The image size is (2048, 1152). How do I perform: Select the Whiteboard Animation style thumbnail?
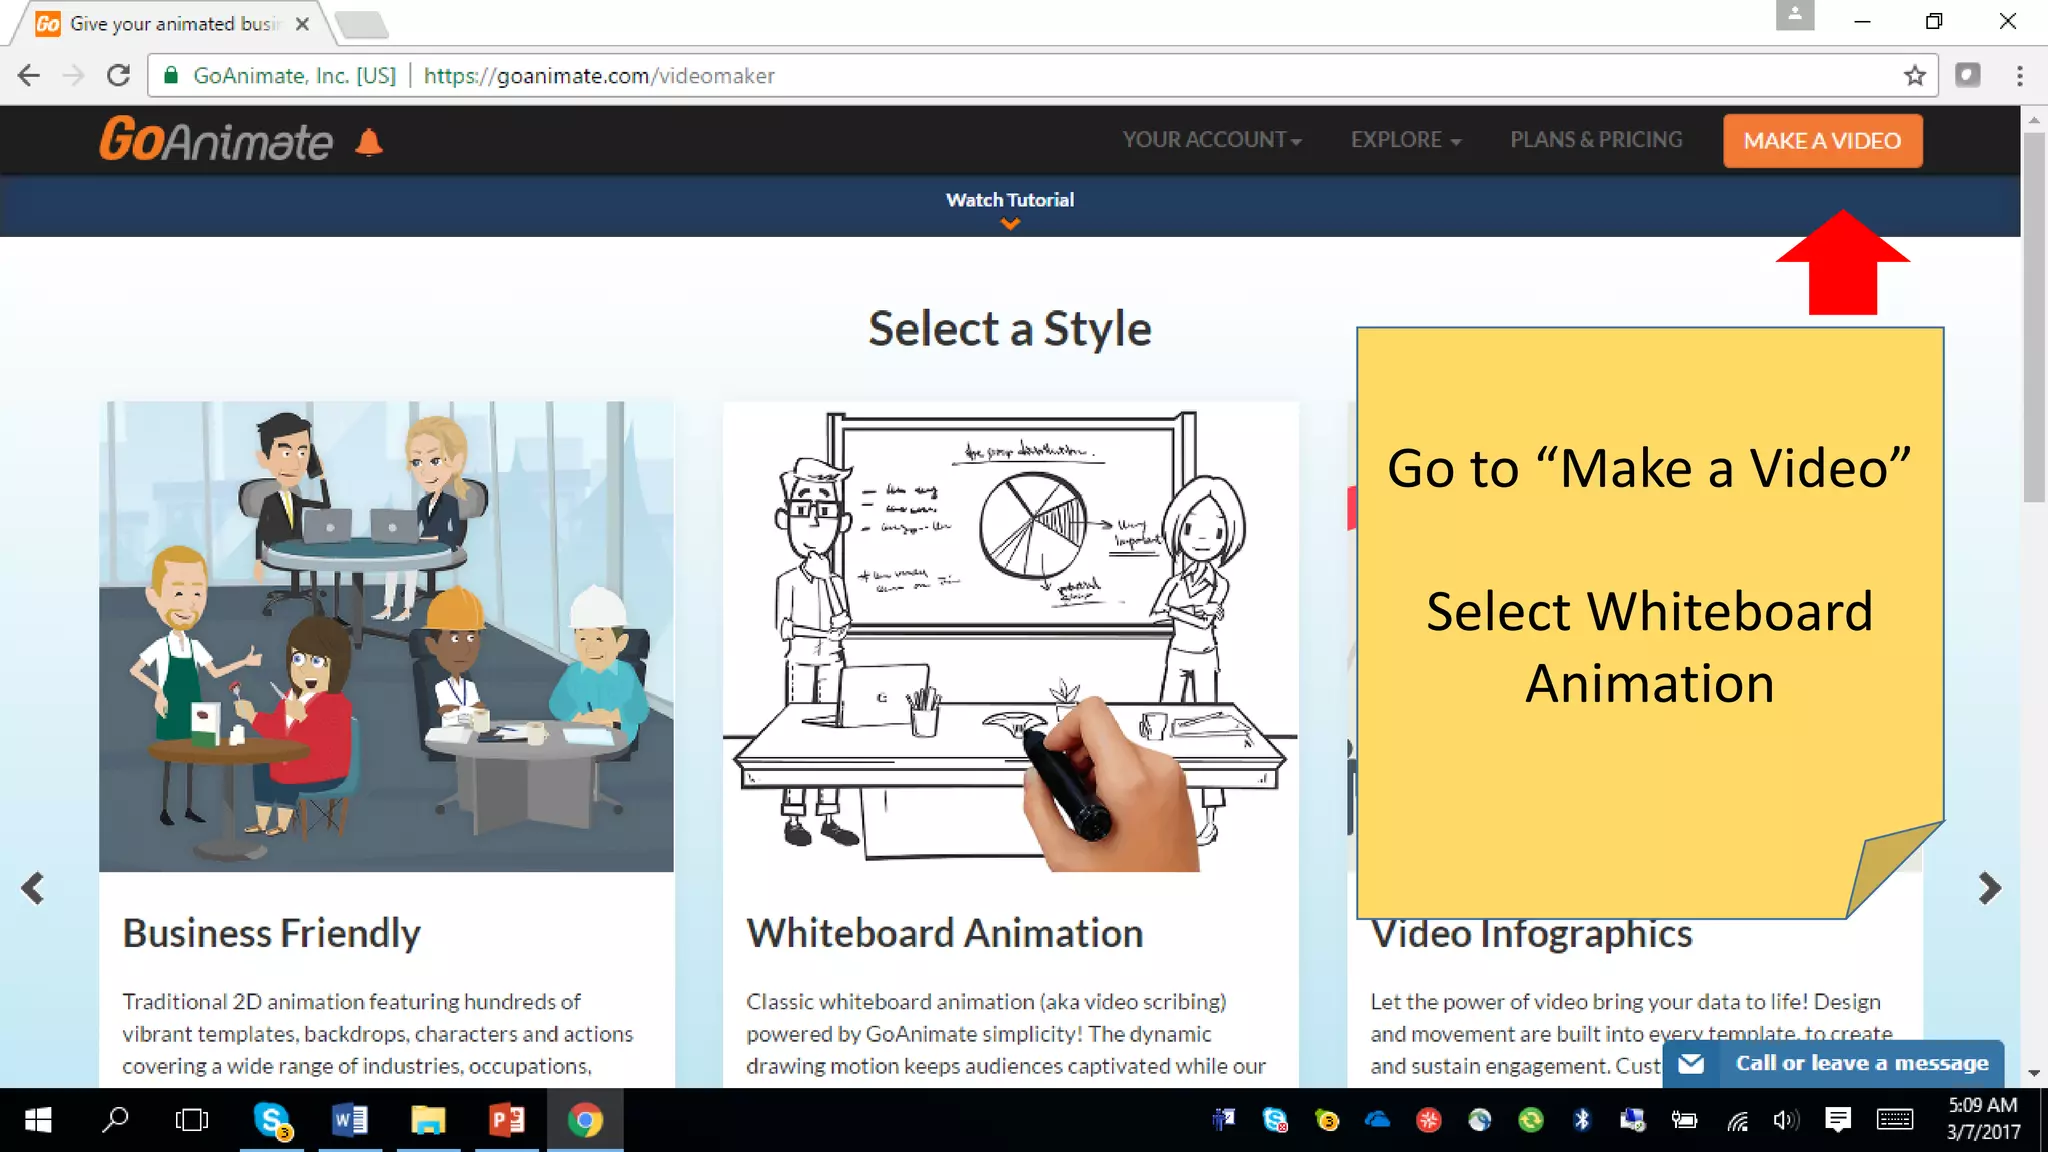click(1010, 637)
